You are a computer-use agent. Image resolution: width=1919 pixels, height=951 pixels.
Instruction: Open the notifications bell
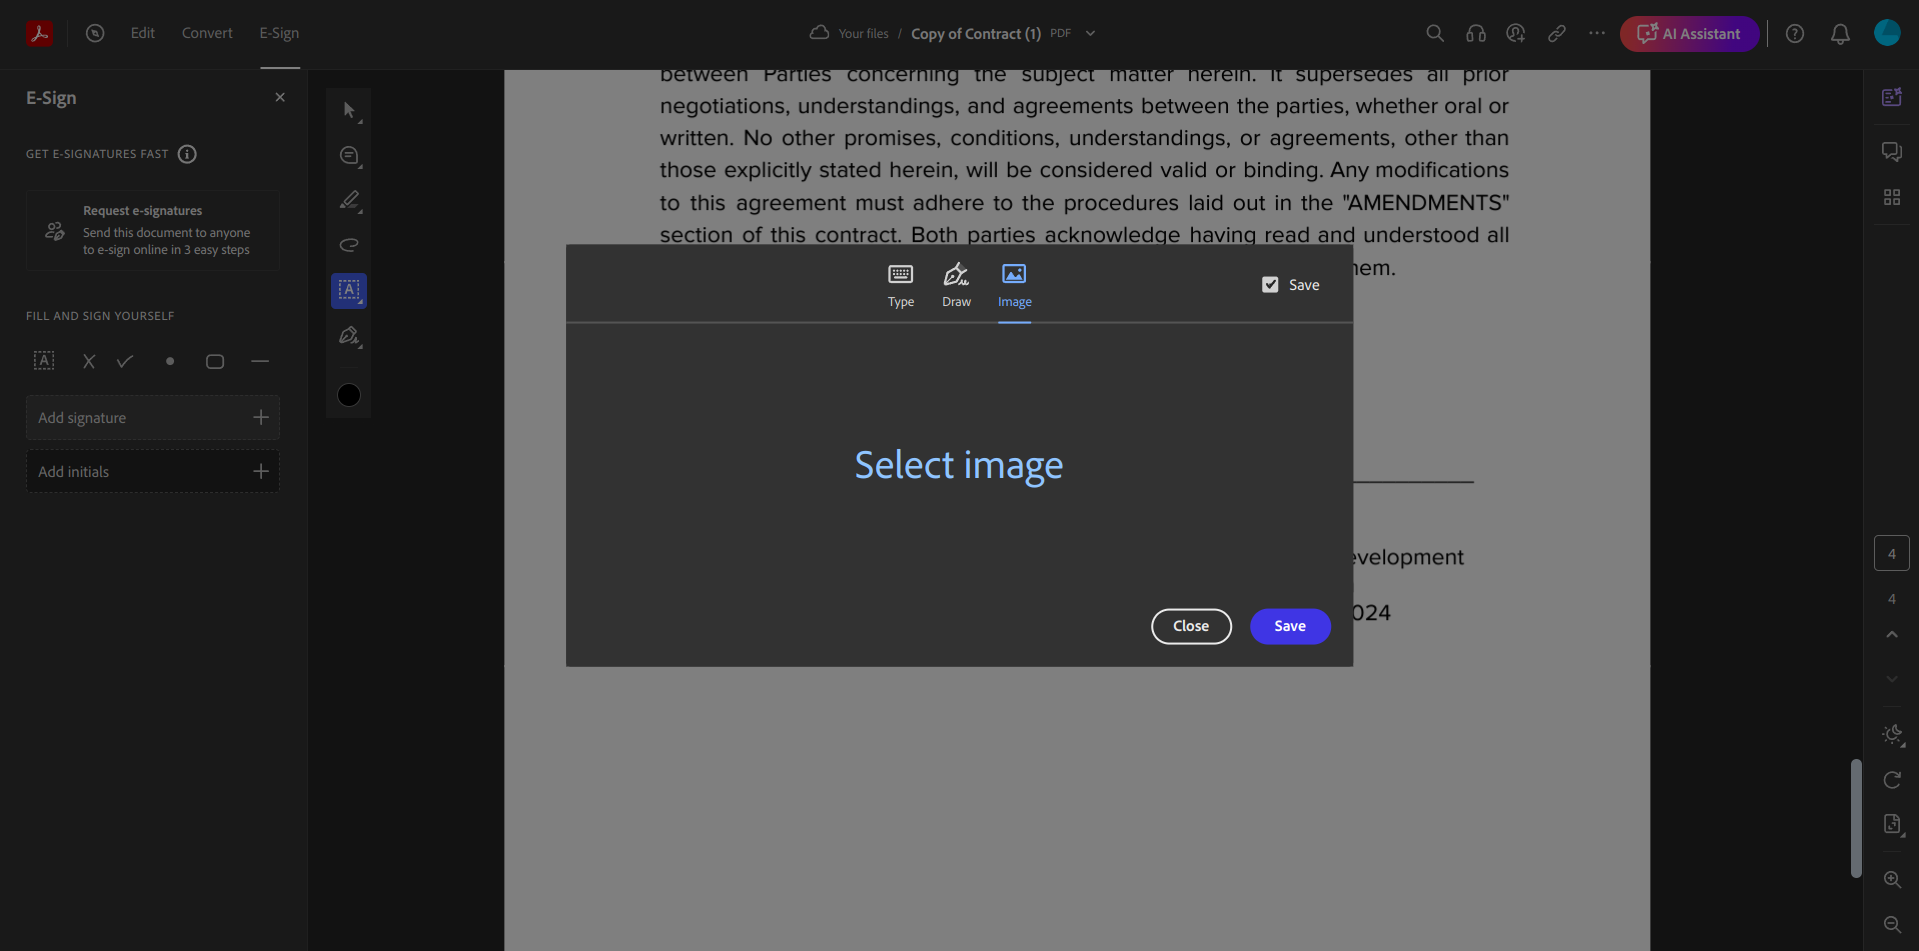tap(1840, 34)
